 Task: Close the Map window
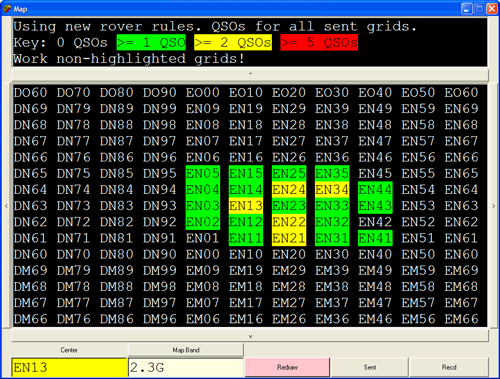[492, 9]
